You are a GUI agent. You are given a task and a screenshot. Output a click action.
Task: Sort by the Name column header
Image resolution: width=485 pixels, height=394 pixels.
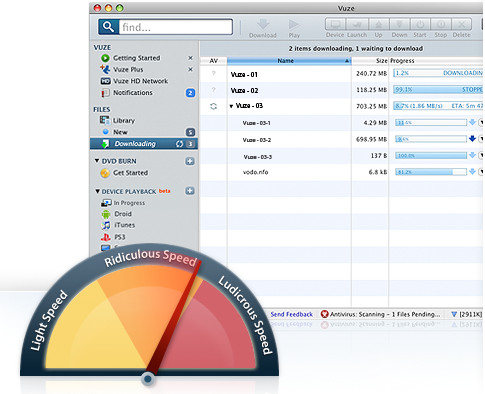click(x=289, y=61)
